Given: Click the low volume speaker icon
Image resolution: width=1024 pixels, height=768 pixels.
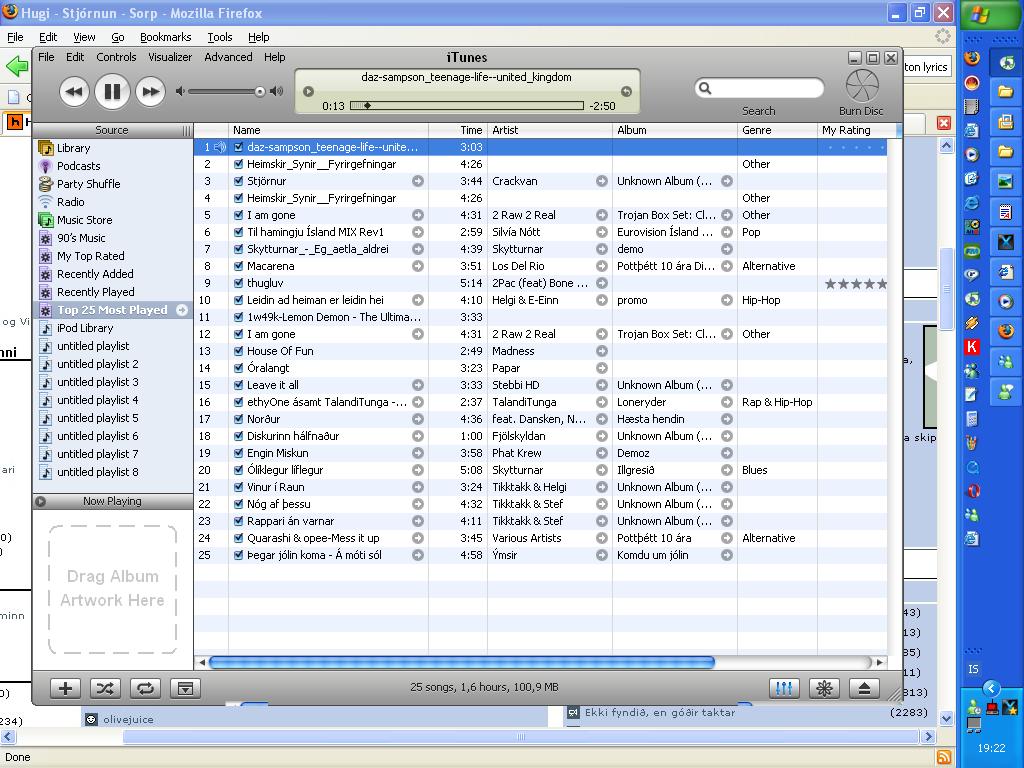Looking at the screenshot, I should 180,91.
